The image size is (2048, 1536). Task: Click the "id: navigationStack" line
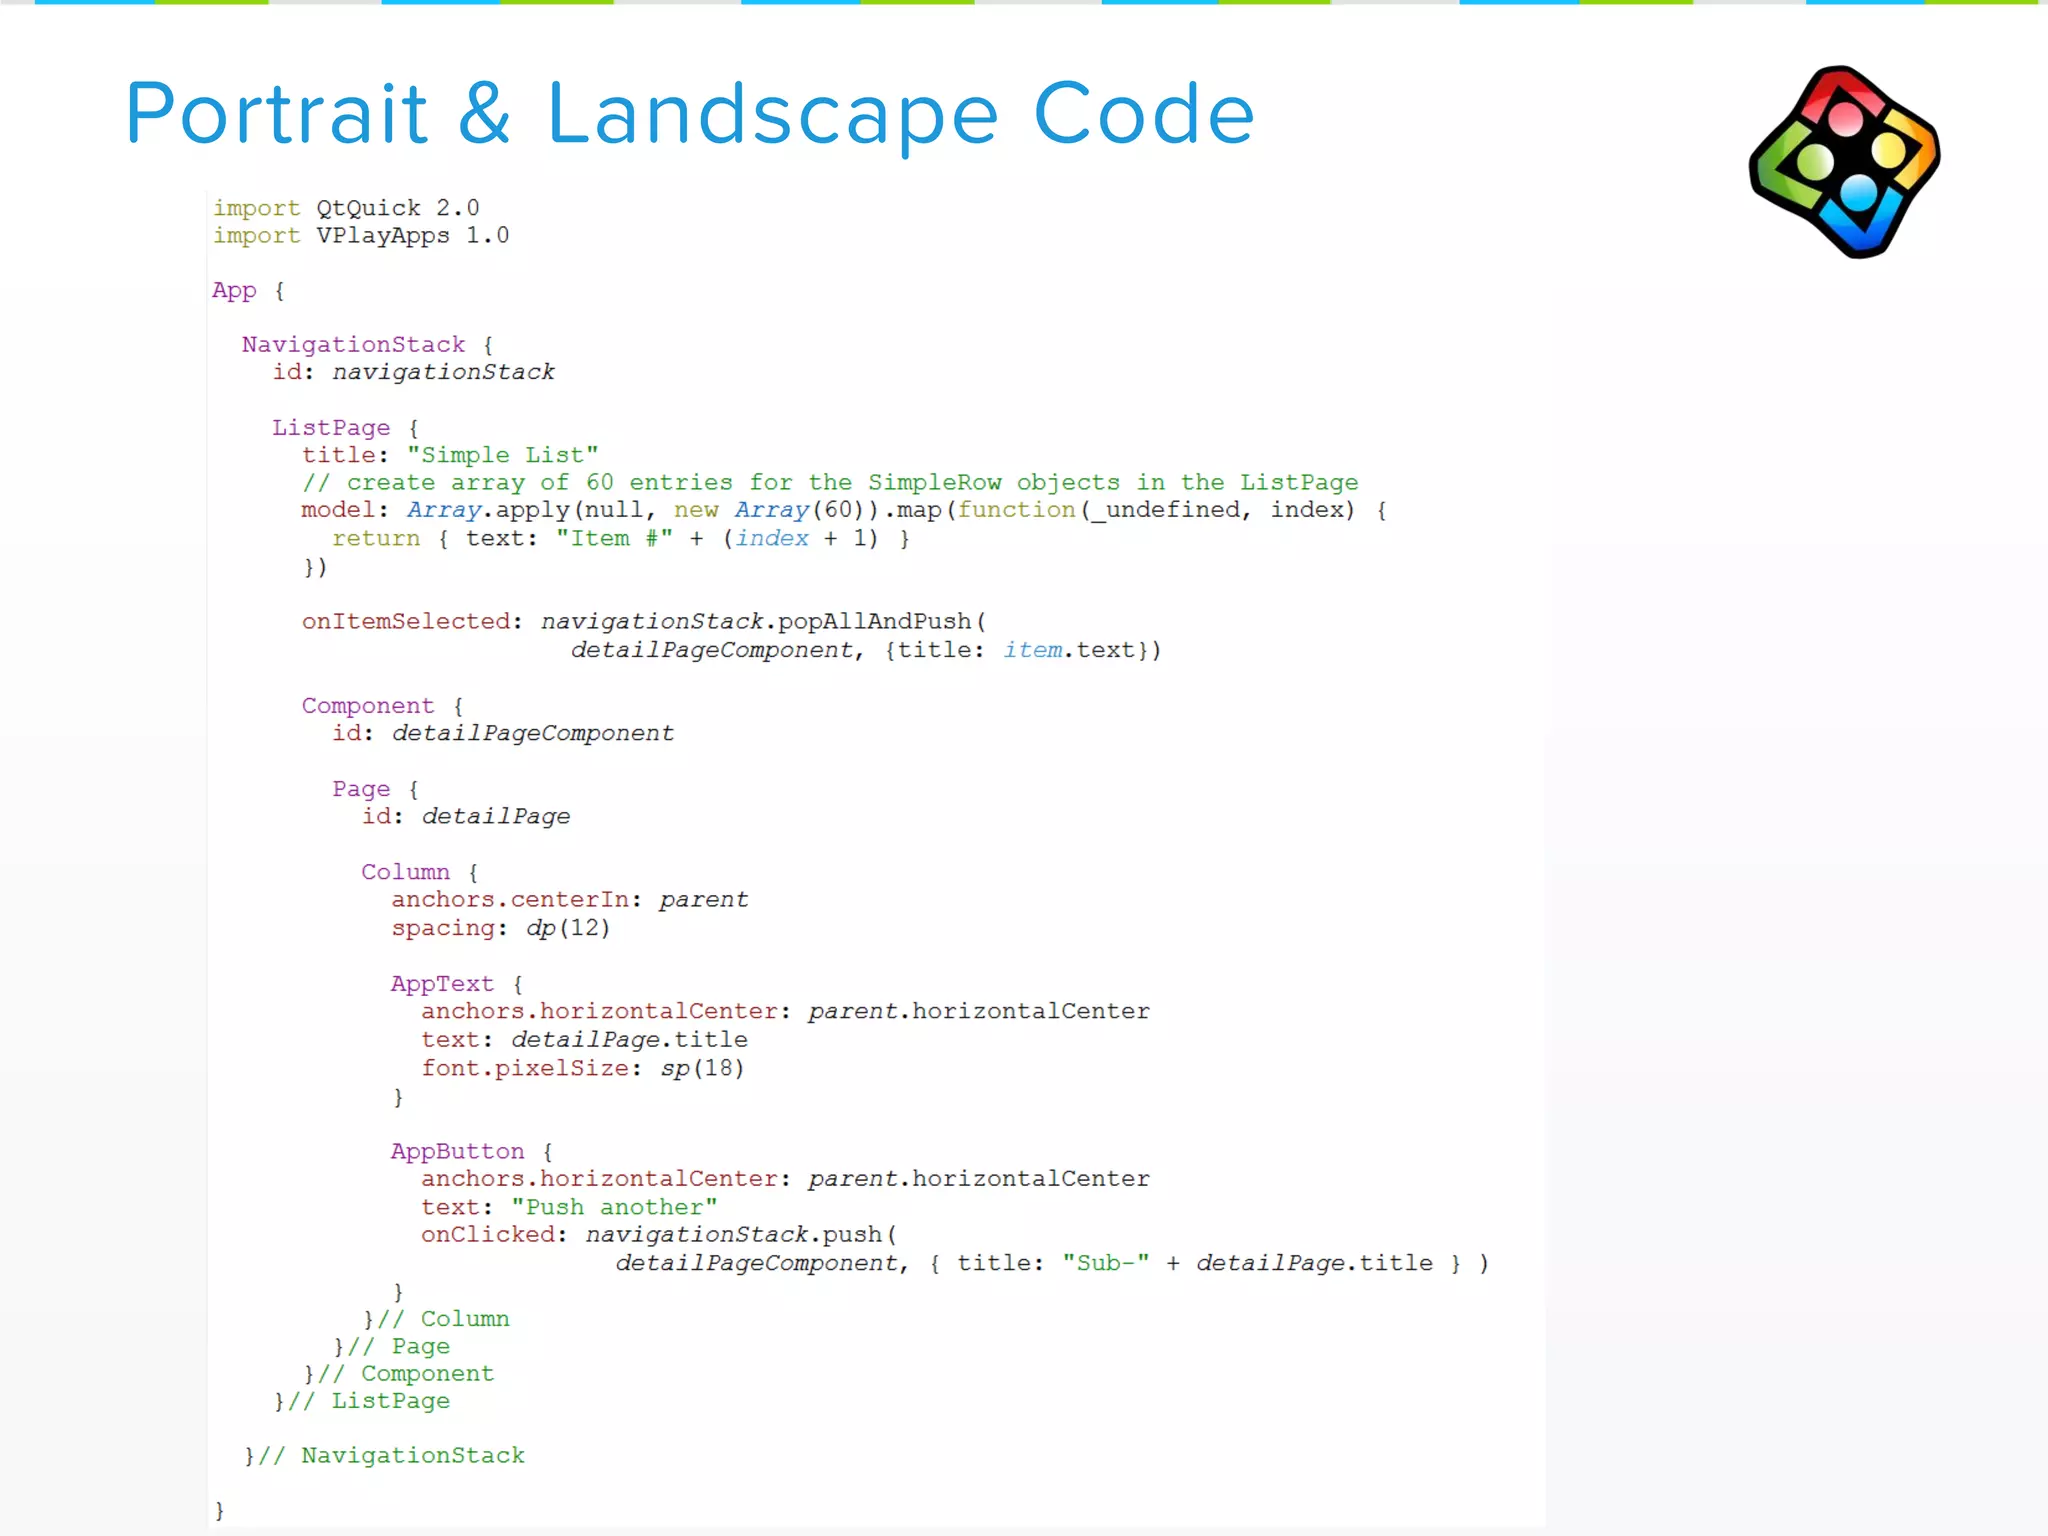[x=414, y=372]
